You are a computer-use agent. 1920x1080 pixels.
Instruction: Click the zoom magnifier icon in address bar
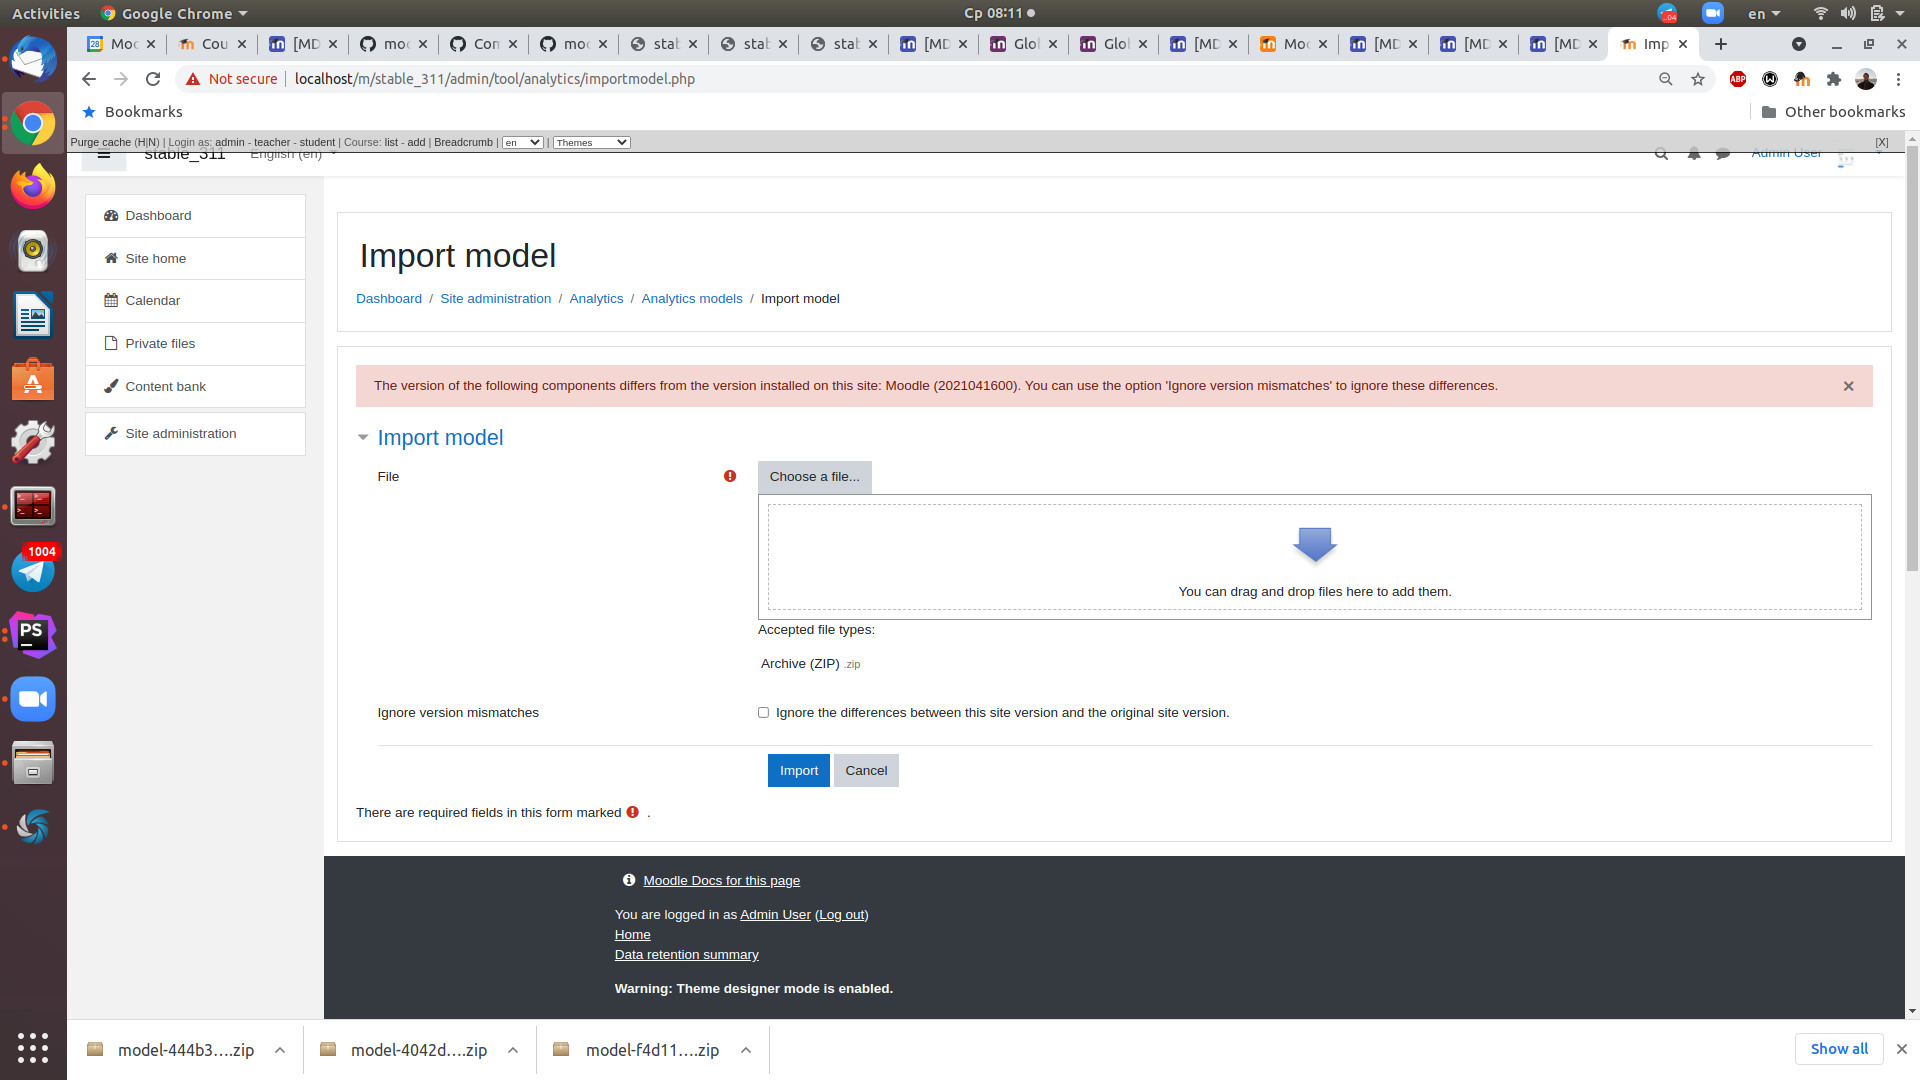1666,79
